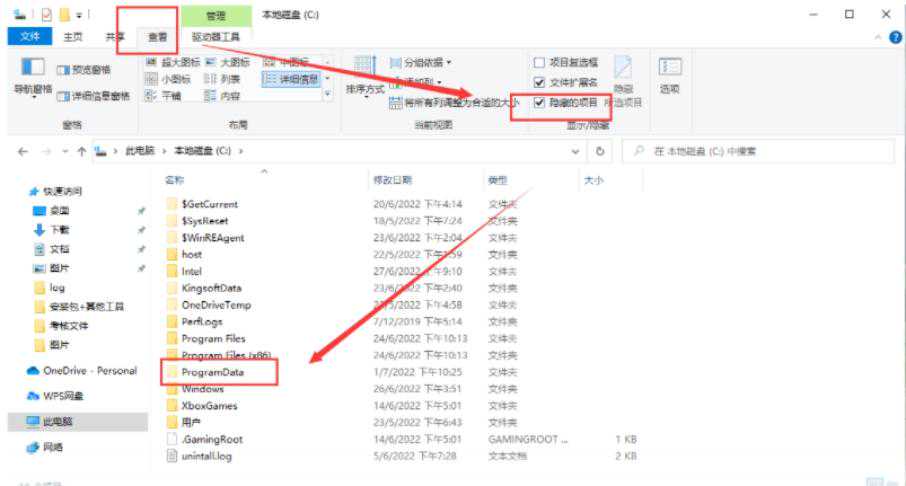The width and height of the screenshot is (906, 486).
Task: Expand the layout gallery more arrow
Action: tap(327, 96)
